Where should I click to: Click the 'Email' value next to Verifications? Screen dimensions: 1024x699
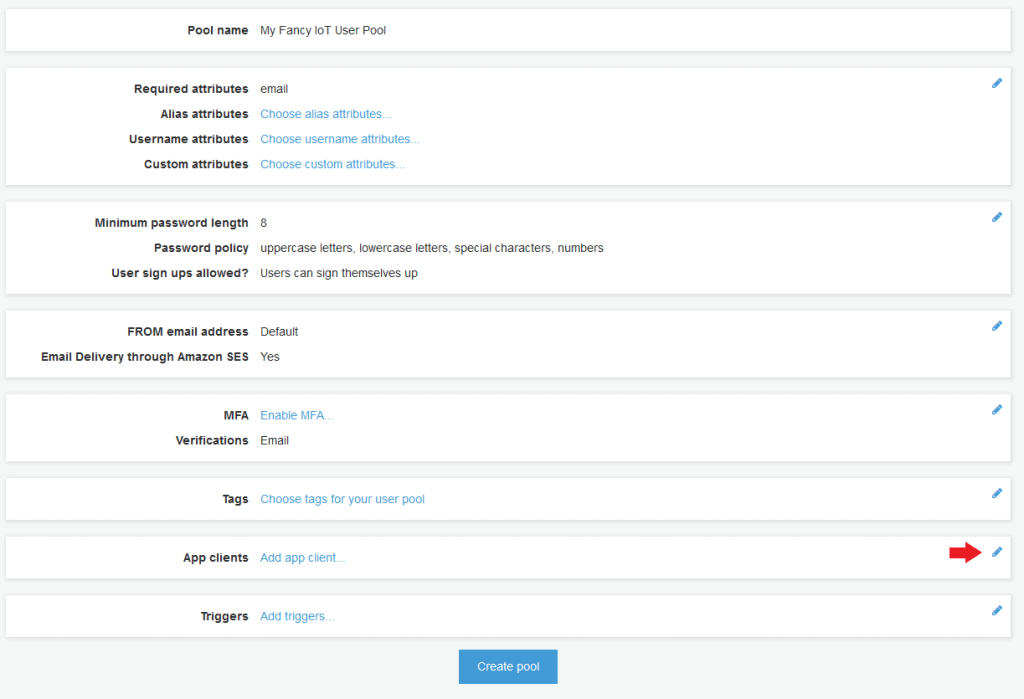274,440
